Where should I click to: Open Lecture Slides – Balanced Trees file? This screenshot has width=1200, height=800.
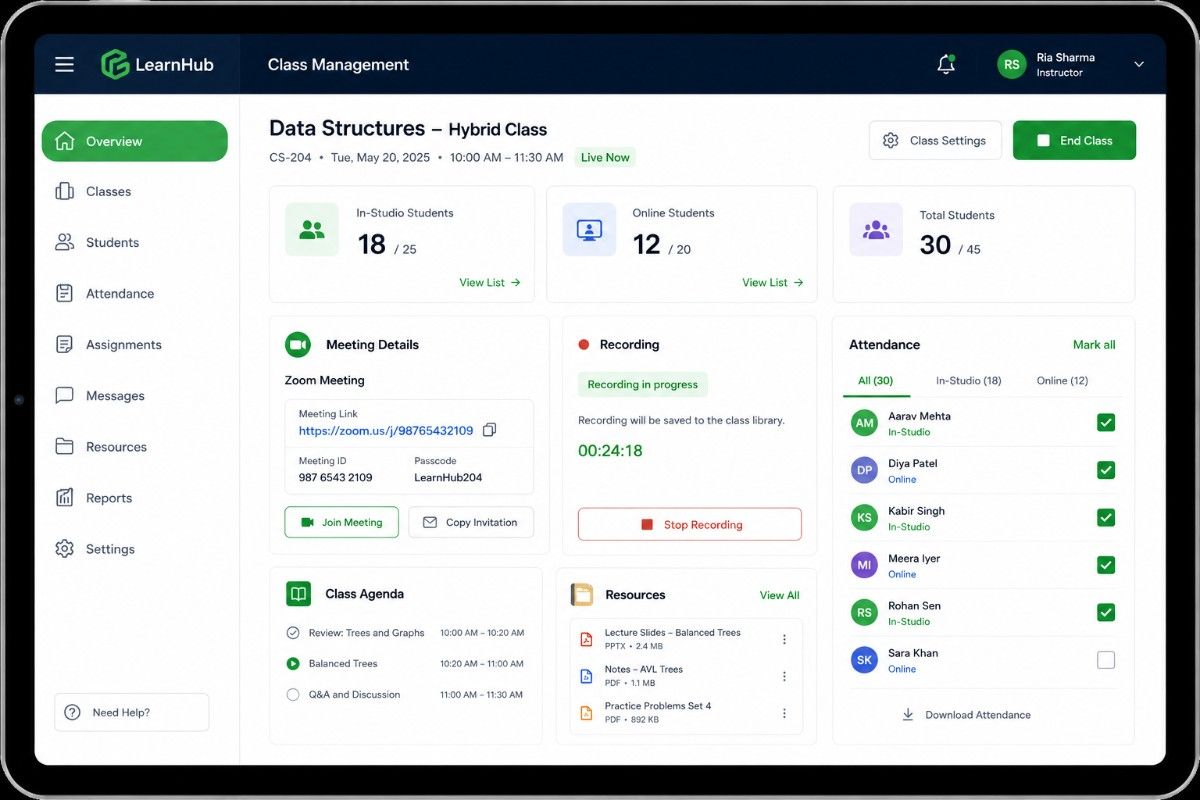[x=672, y=639]
